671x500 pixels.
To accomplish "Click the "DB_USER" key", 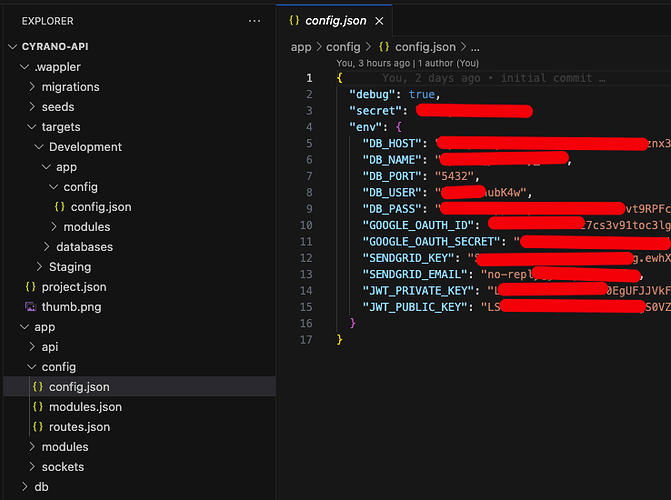I will (x=392, y=193).
